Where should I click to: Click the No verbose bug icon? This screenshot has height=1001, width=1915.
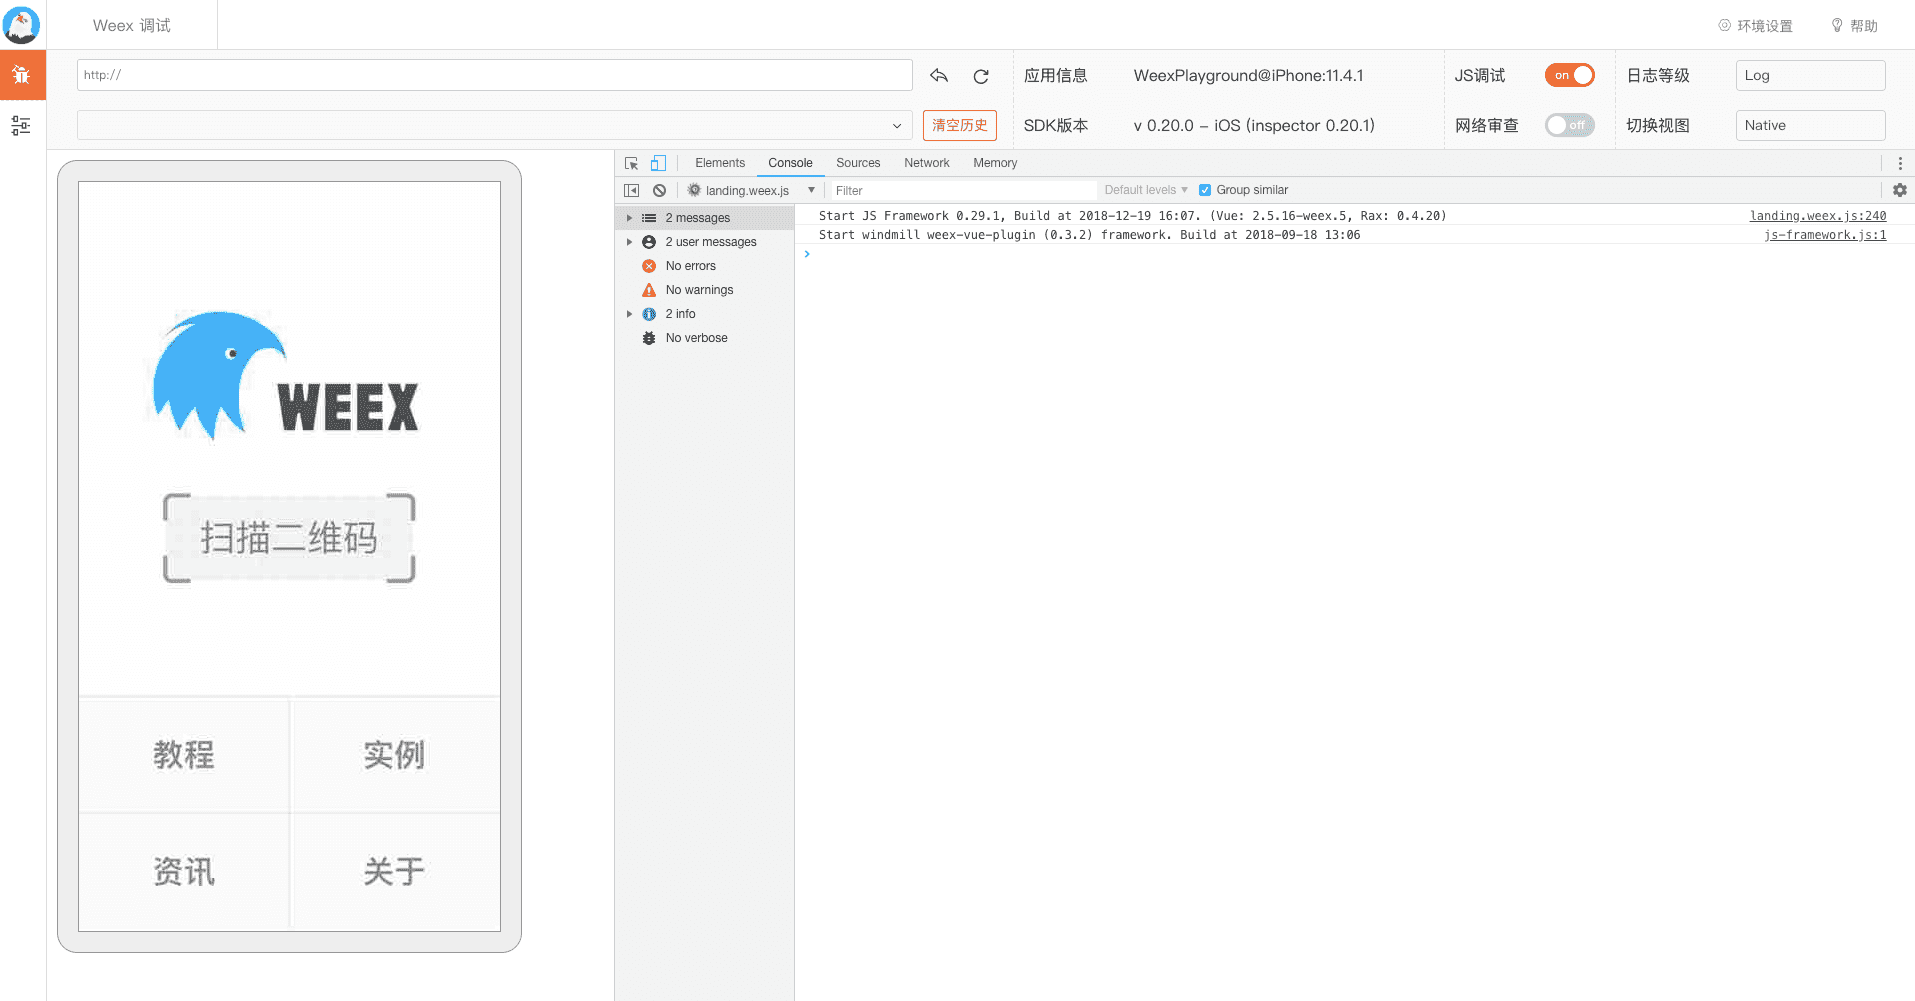(649, 338)
